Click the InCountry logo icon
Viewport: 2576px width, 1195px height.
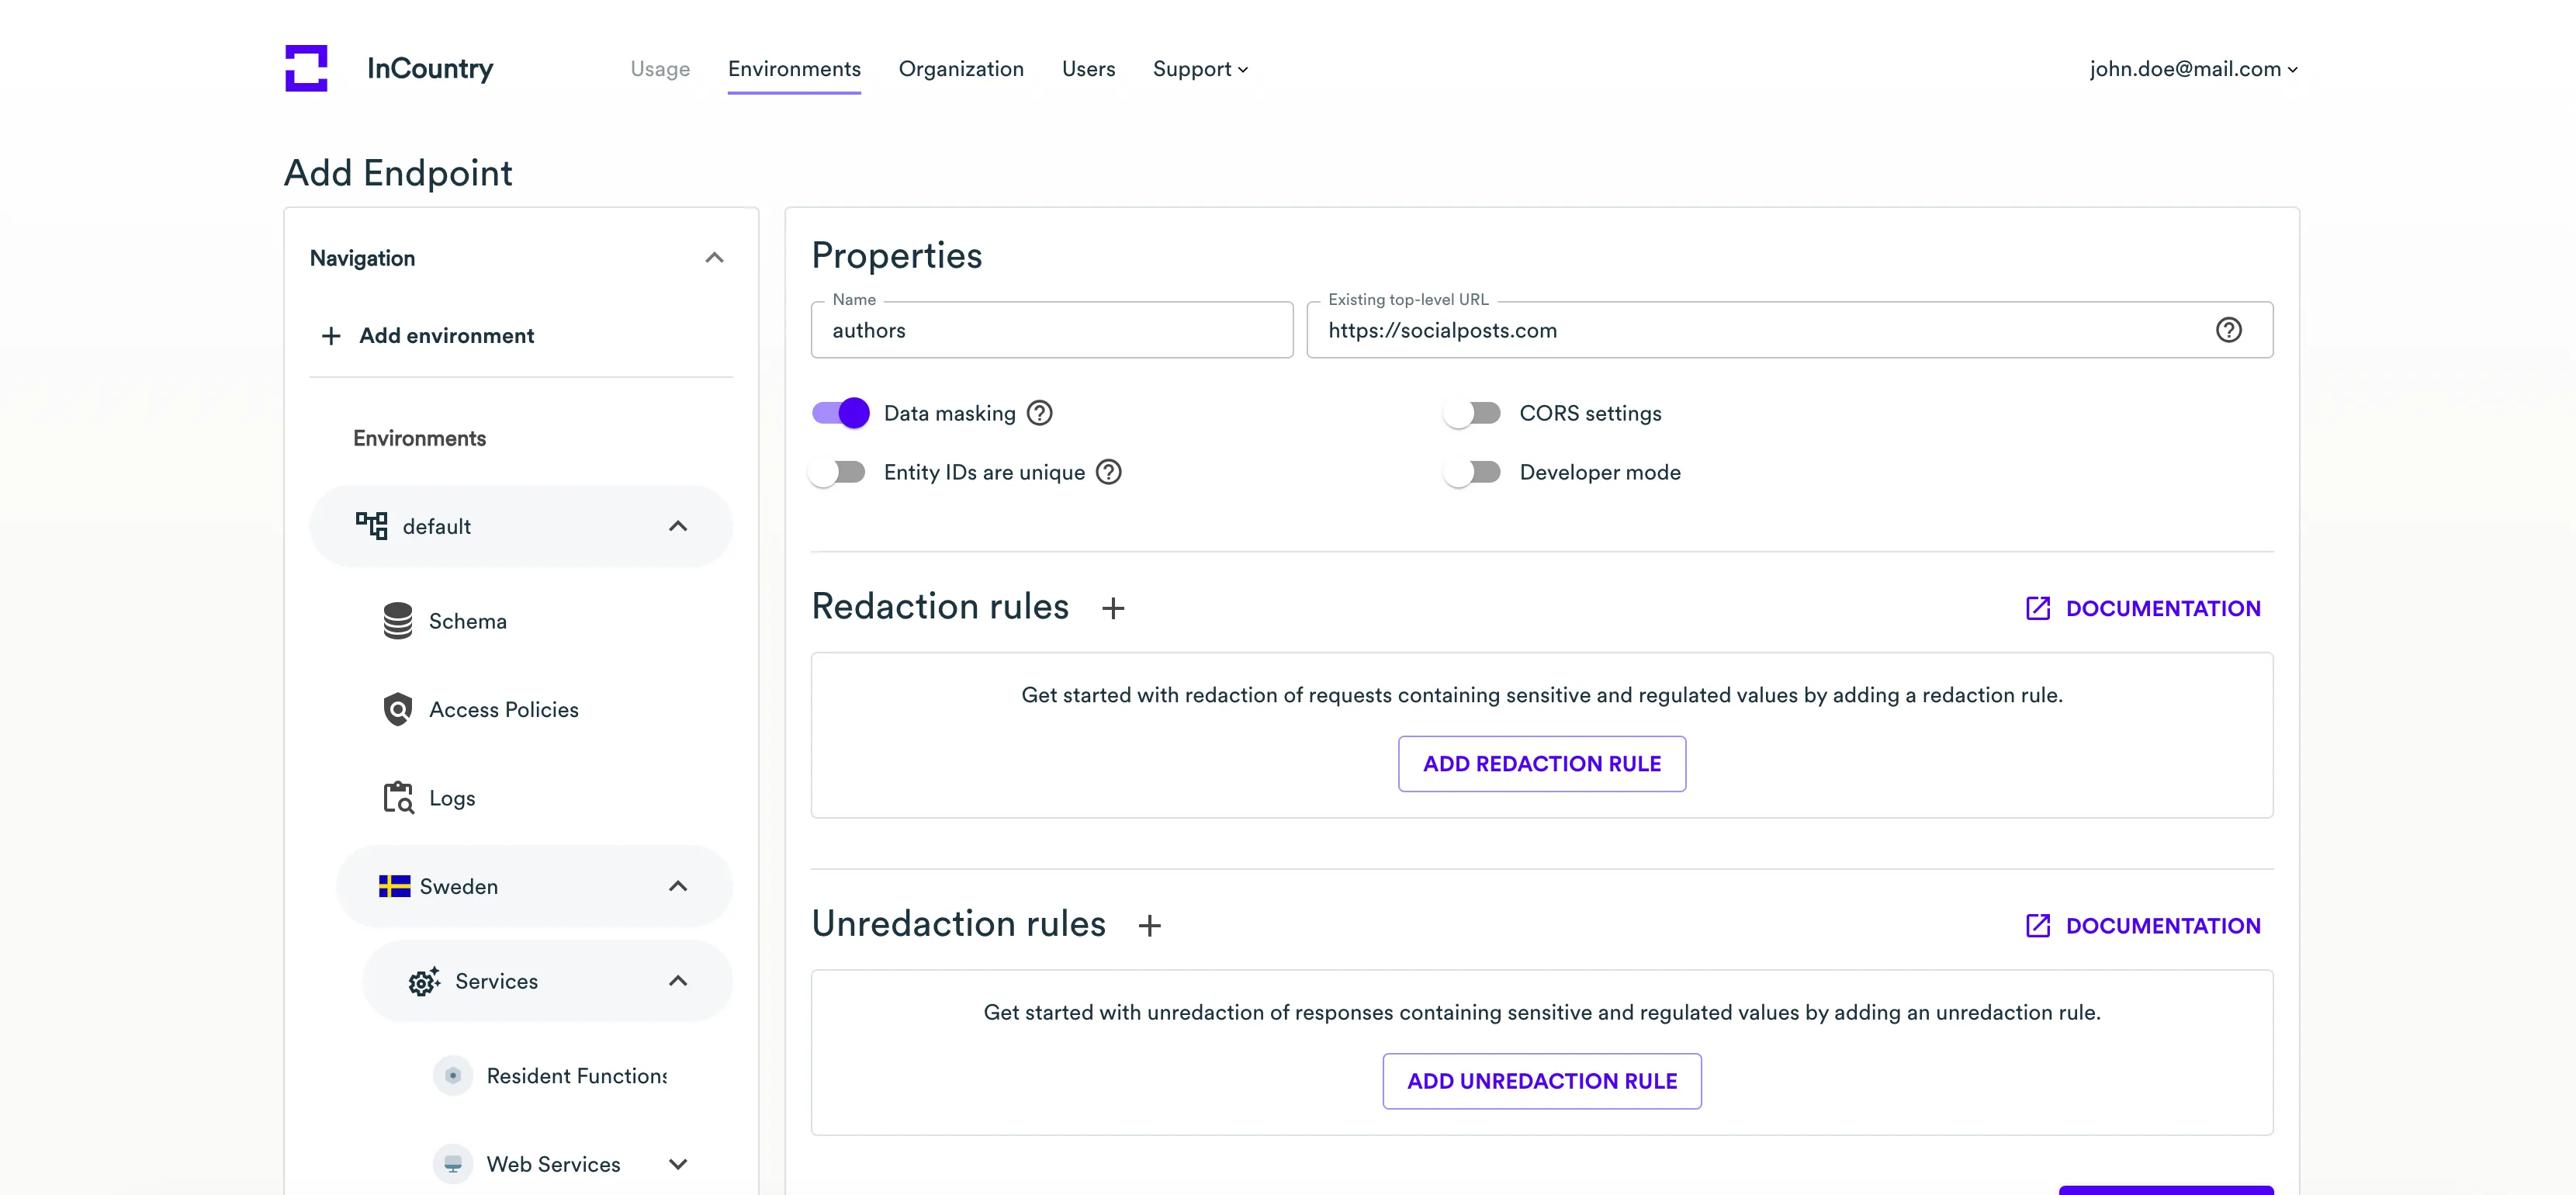point(306,68)
